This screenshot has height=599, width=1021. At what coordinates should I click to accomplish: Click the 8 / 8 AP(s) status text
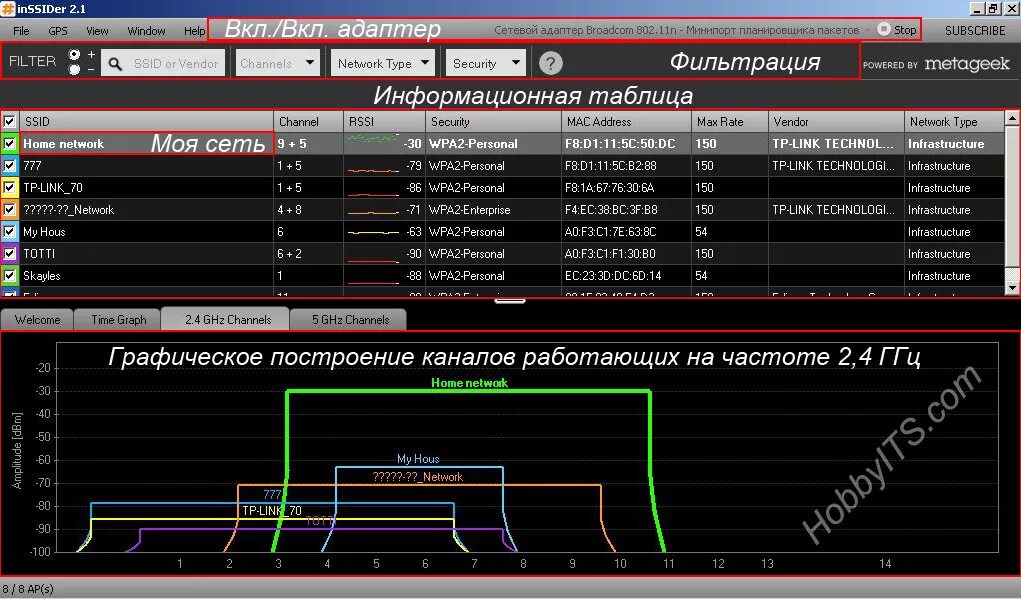[x=28, y=589]
